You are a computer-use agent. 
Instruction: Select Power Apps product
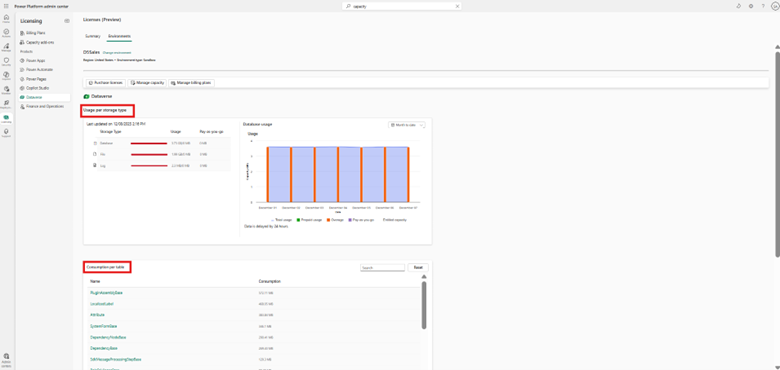point(35,61)
